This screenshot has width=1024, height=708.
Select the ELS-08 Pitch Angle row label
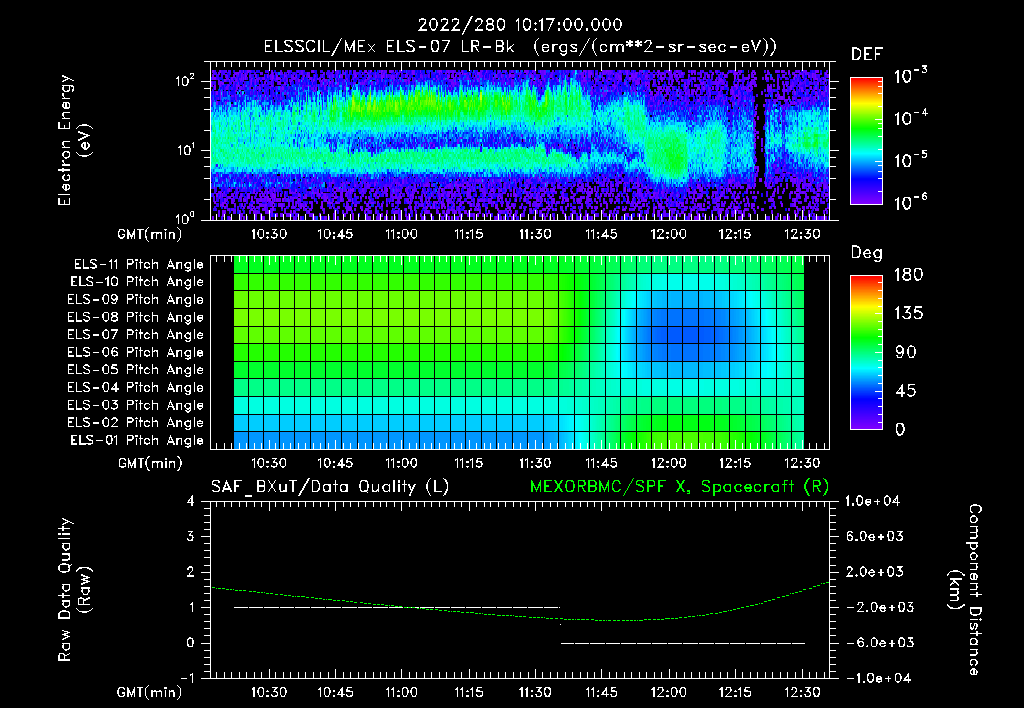coord(136,317)
